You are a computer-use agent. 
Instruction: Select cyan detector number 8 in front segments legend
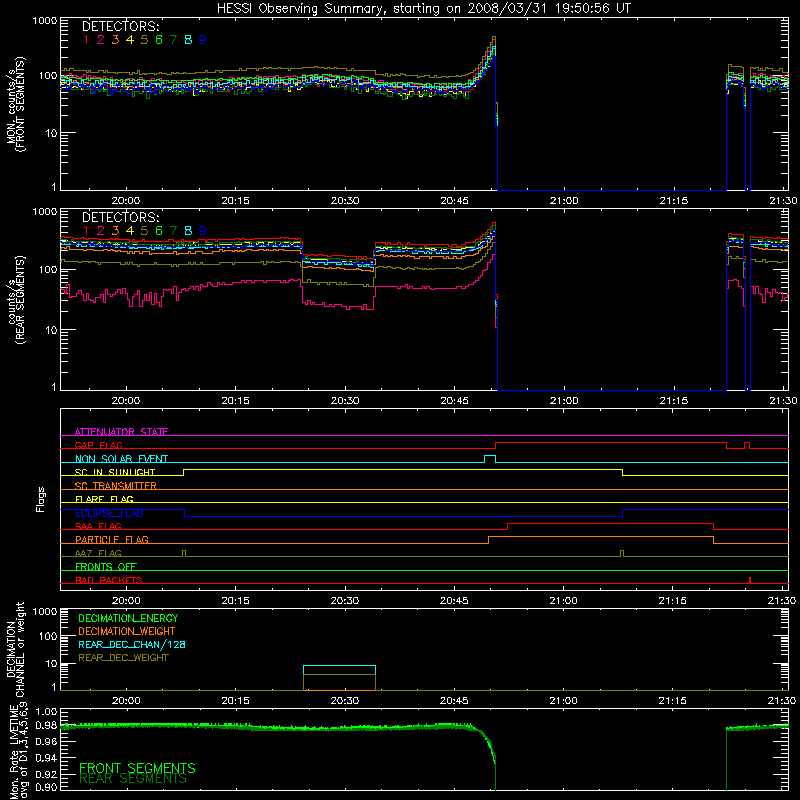(x=188, y=40)
